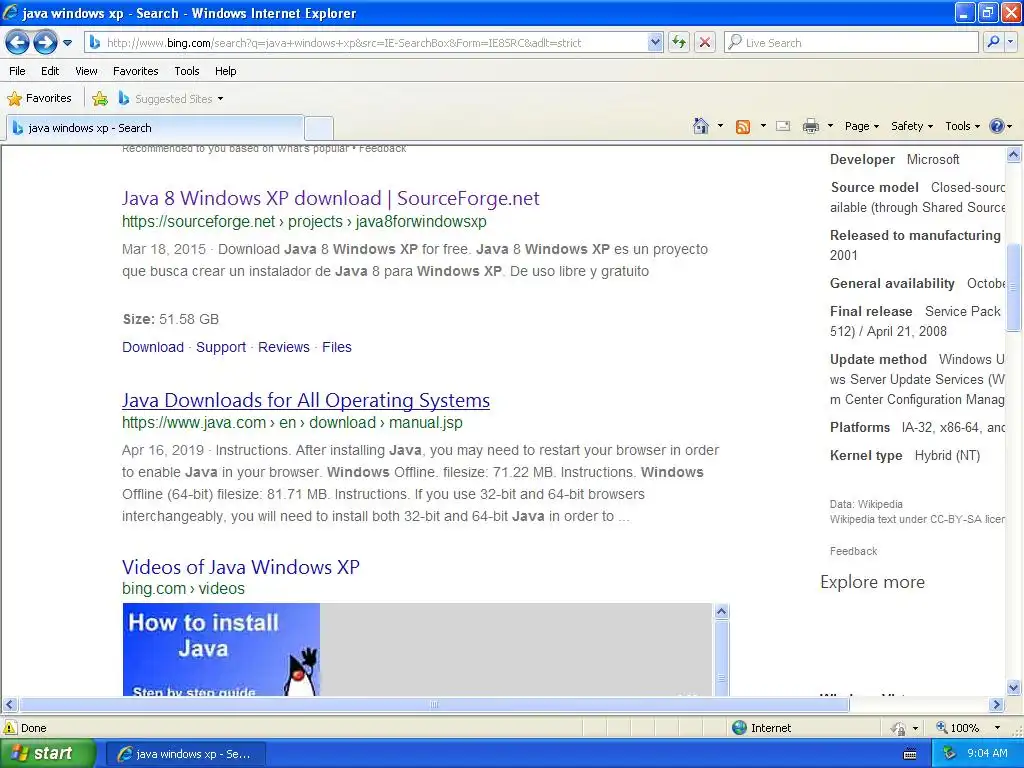Click the Read Mail icon
Image resolution: width=1024 pixels, height=768 pixels.
tap(783, 127)
